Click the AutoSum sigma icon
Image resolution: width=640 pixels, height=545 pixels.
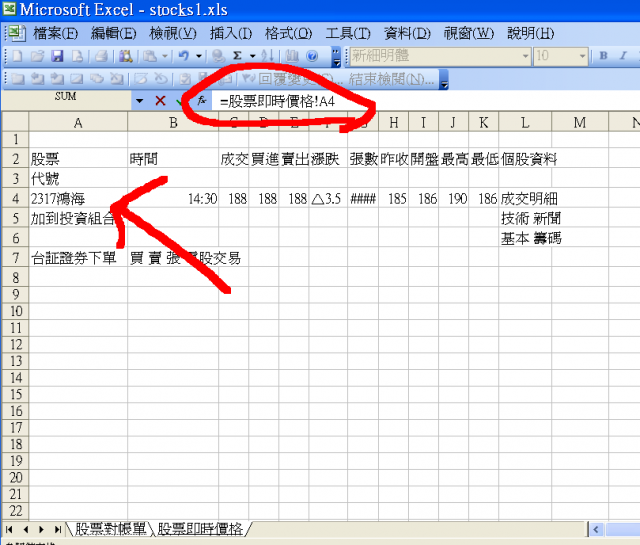pos(238,56)
